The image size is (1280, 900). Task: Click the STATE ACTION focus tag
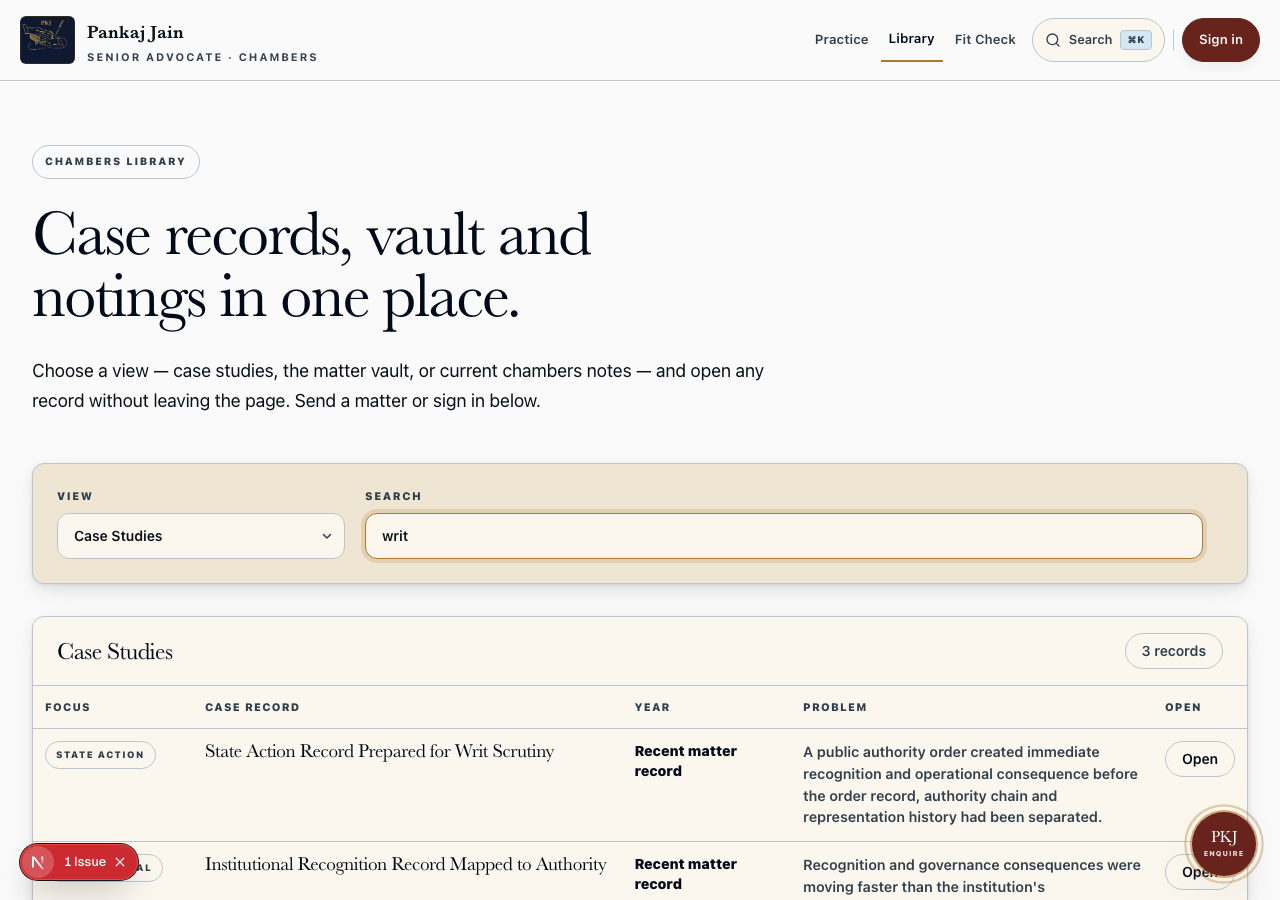coord(100,755)
